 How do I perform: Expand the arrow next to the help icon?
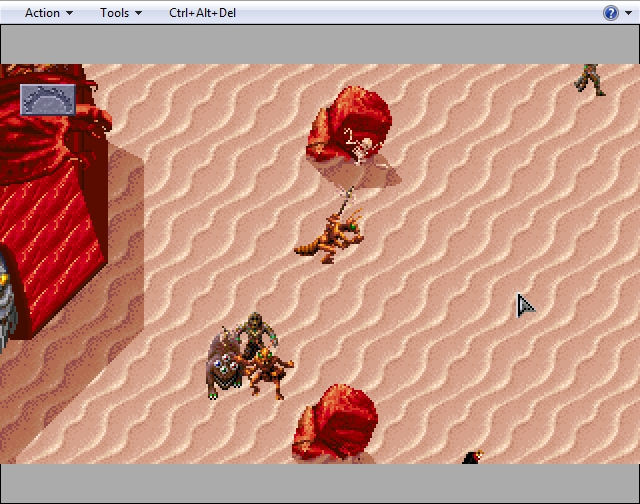629,13
